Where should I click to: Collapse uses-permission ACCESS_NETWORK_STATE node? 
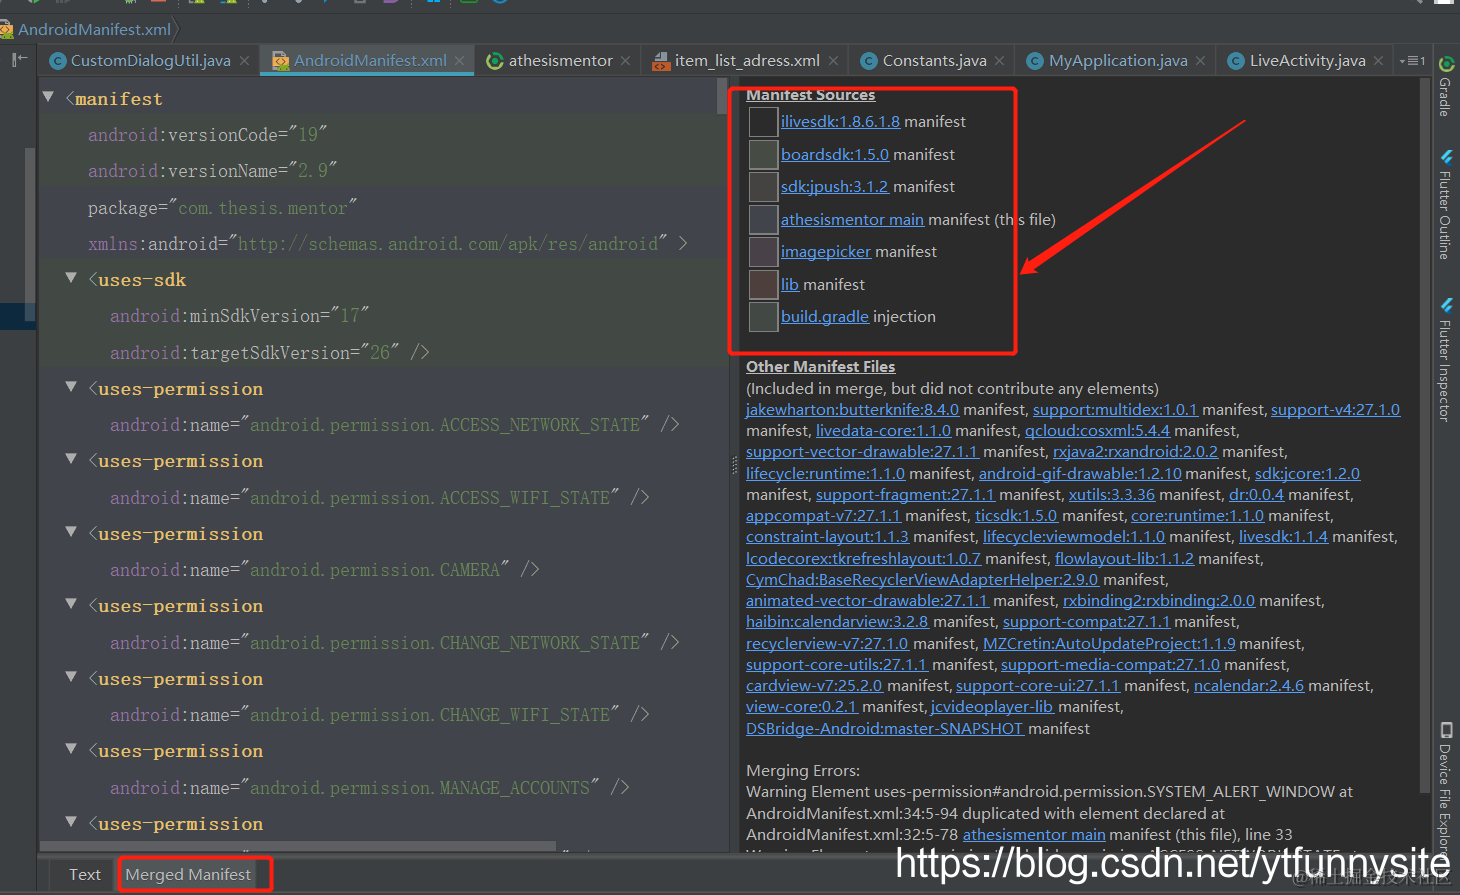[71, 386]
